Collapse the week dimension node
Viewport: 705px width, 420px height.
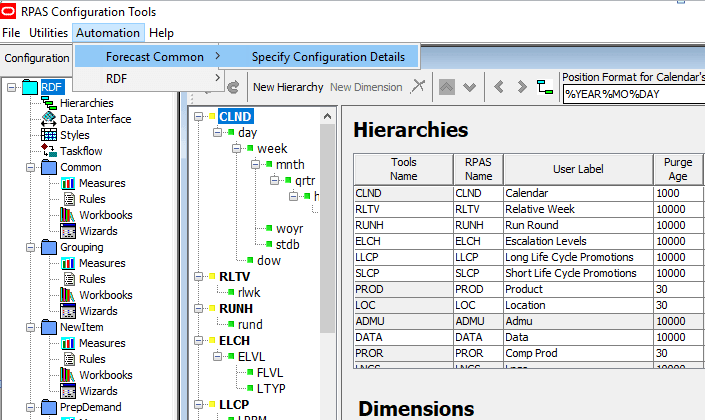tap(237, 149)
